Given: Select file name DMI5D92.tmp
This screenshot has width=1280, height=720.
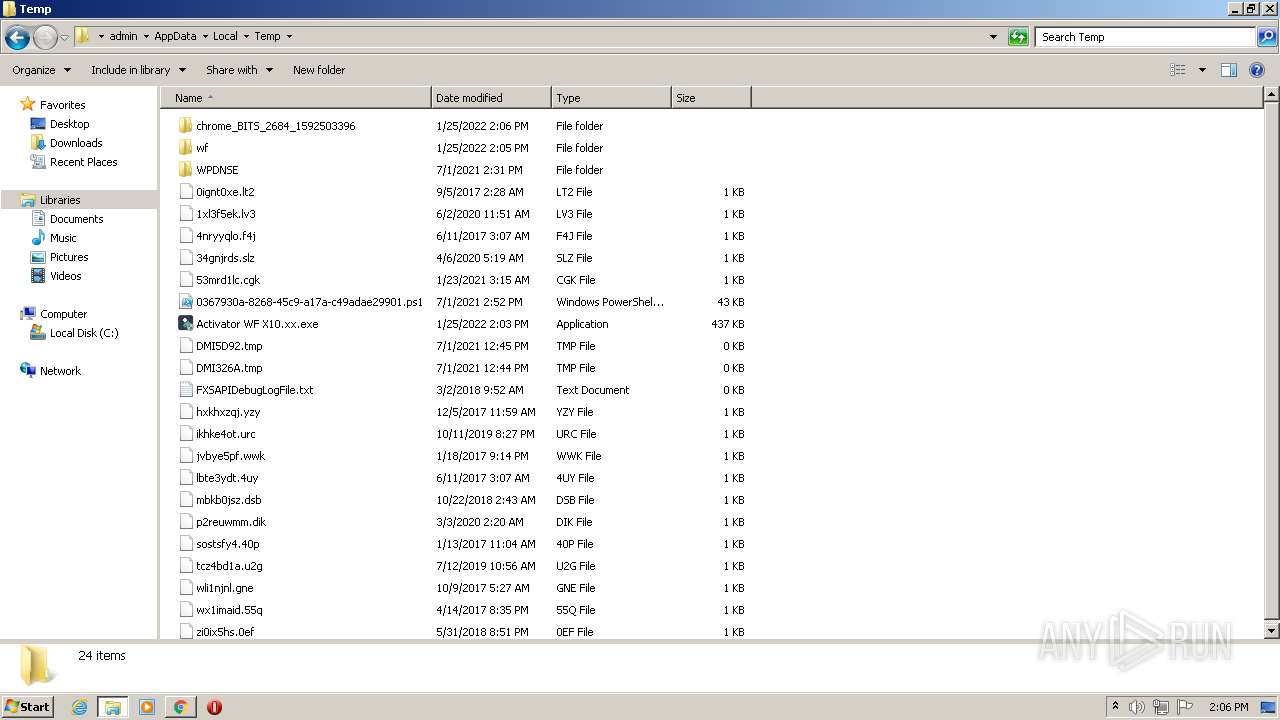Looking at the screenshot, I should tap(229, 346).
